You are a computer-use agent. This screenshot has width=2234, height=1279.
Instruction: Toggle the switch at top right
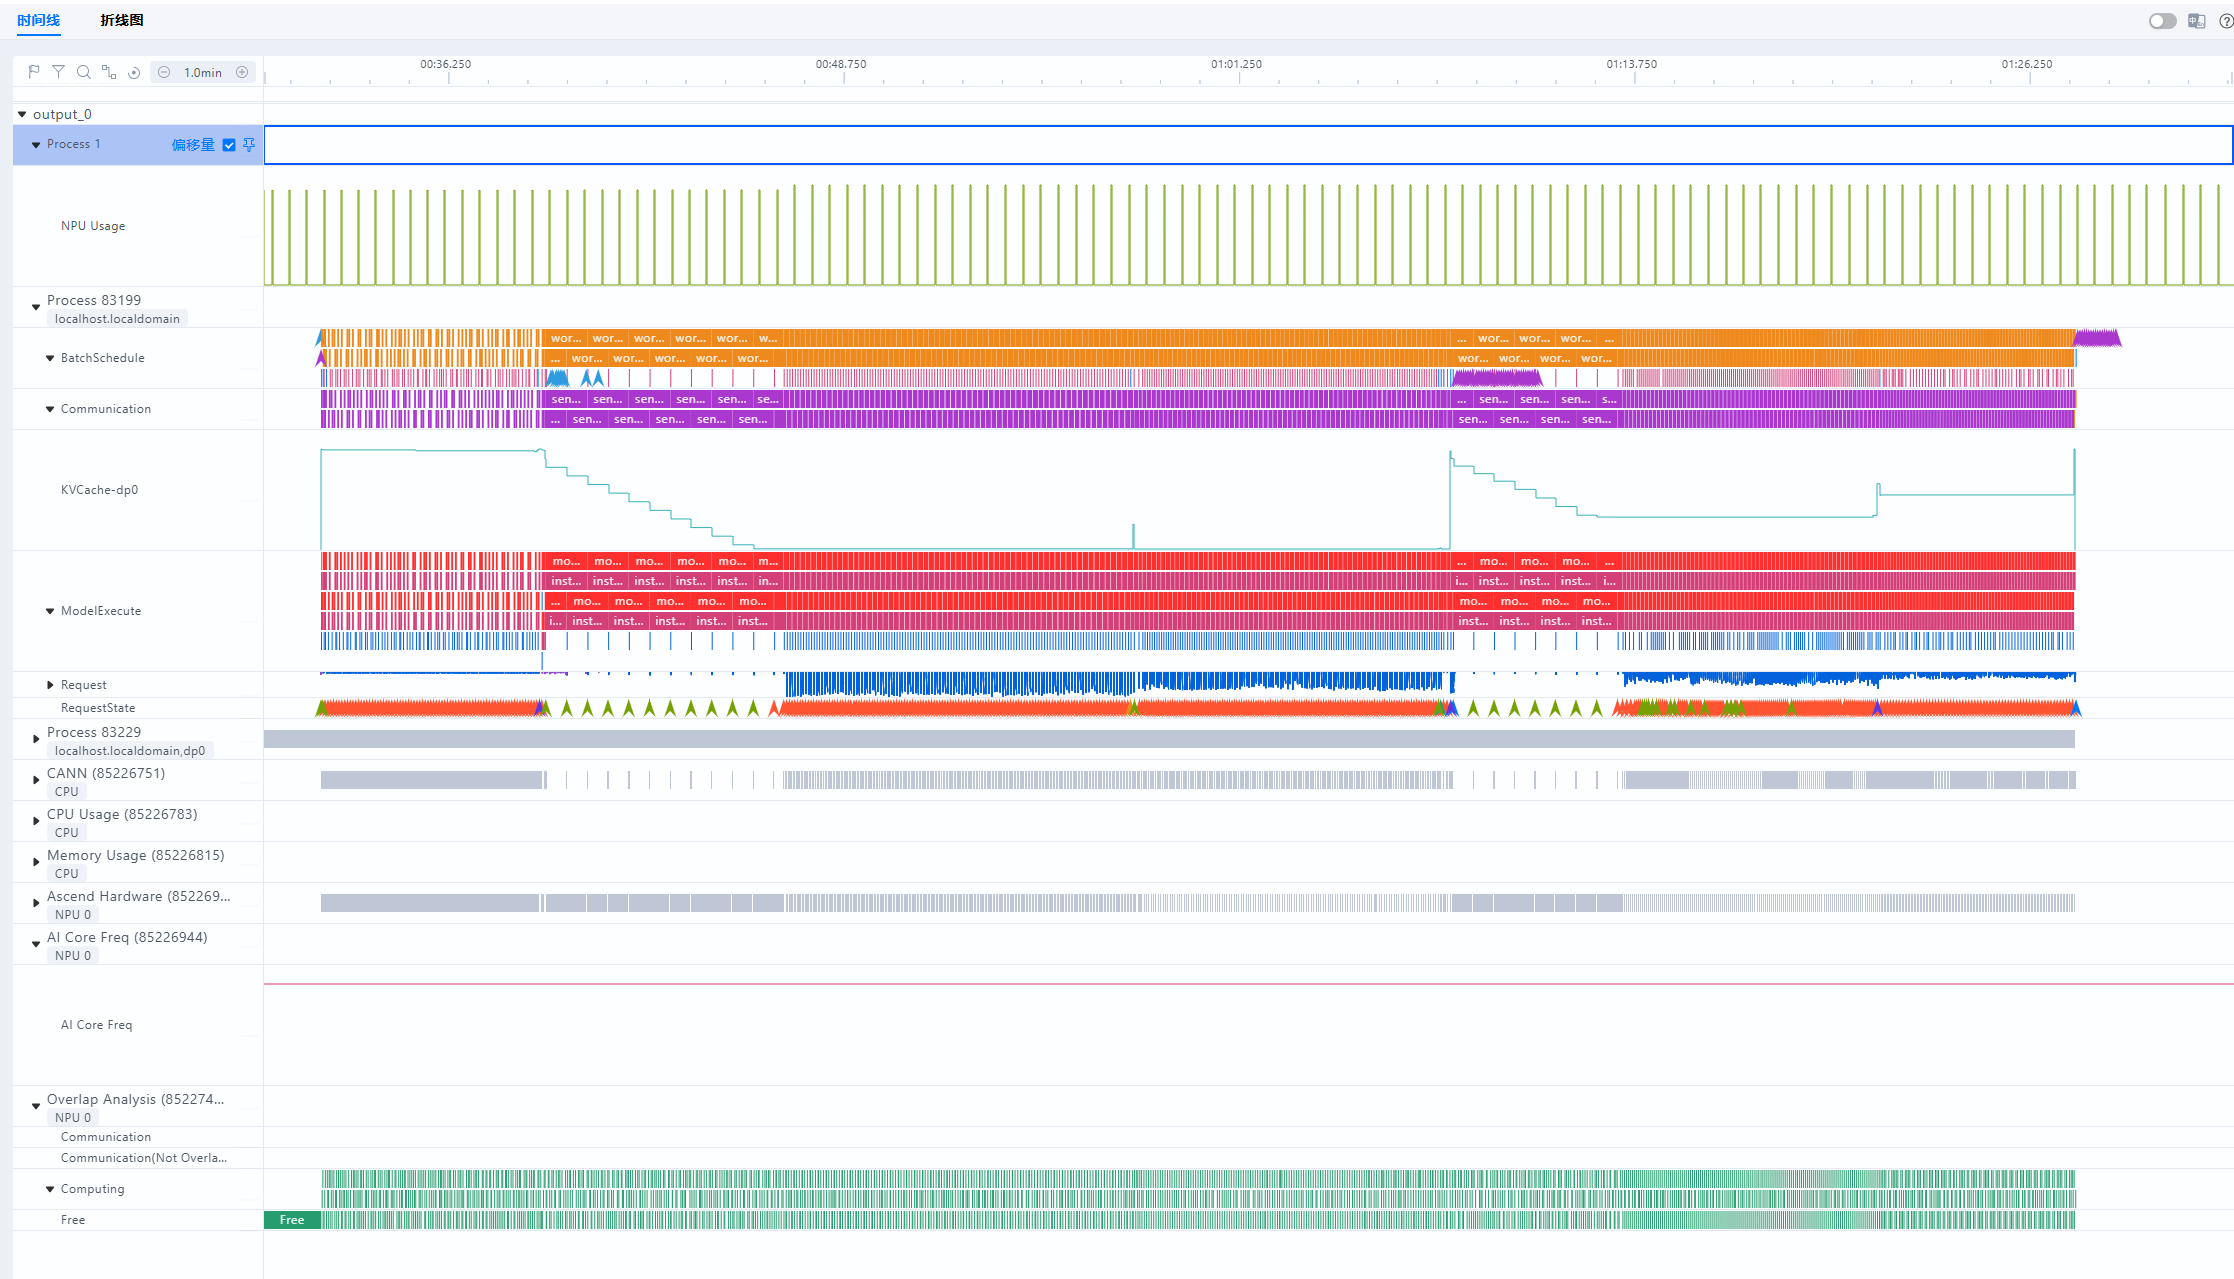pos(2162,21)
